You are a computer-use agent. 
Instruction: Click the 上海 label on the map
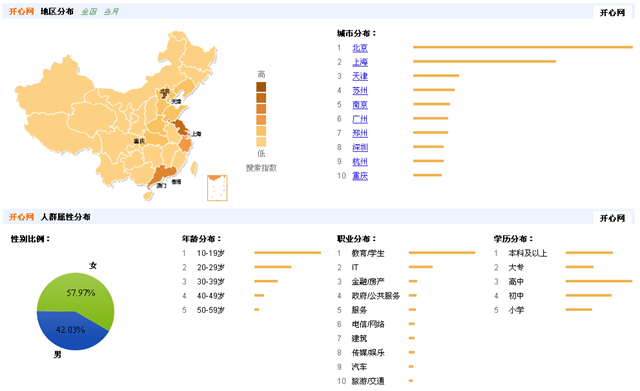(196, 134)
